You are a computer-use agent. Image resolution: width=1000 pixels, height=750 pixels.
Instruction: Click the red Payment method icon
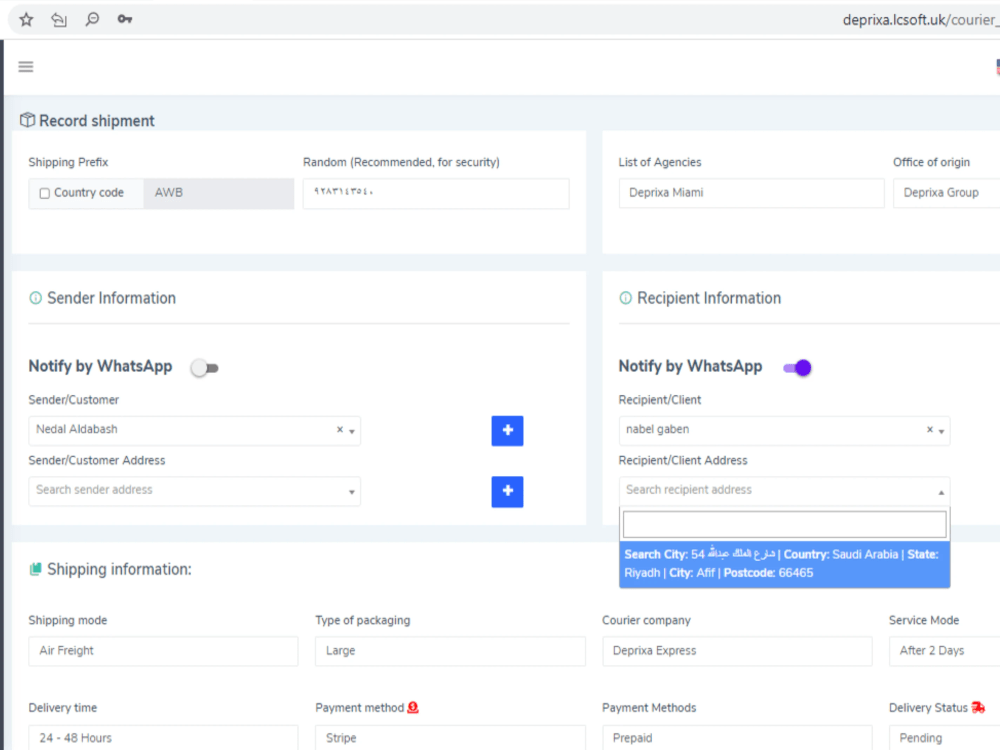click(413, 707)
